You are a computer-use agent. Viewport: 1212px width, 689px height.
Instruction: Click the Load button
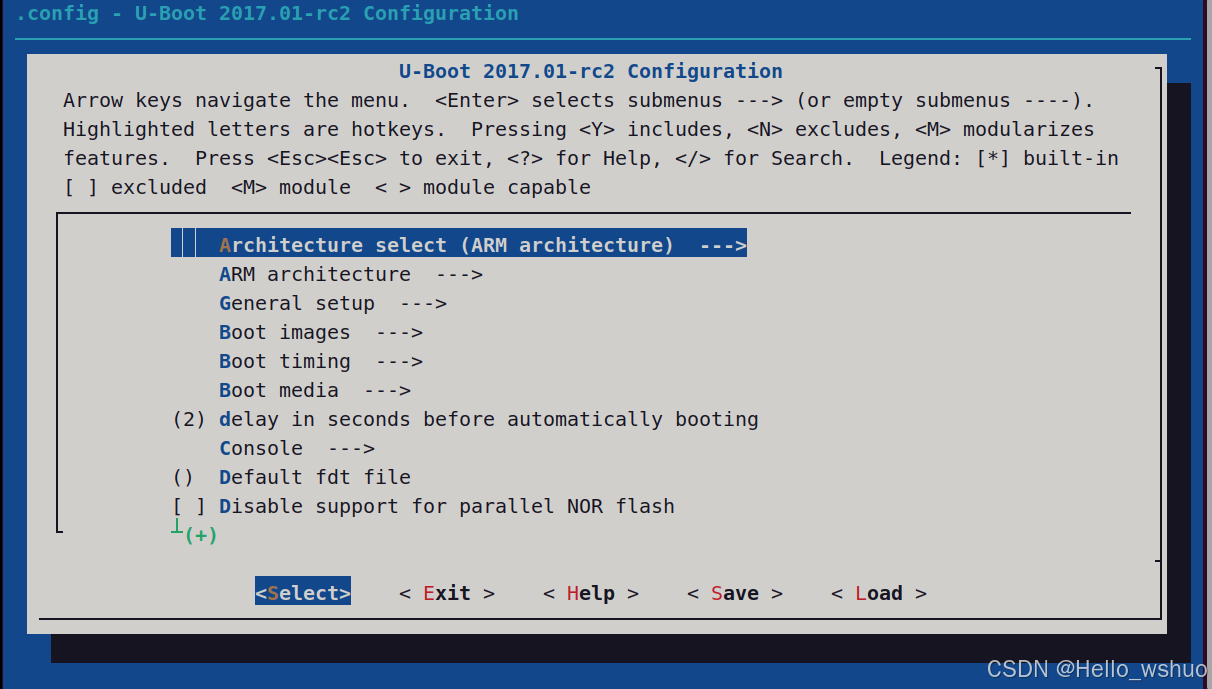[x=879, y=593]
